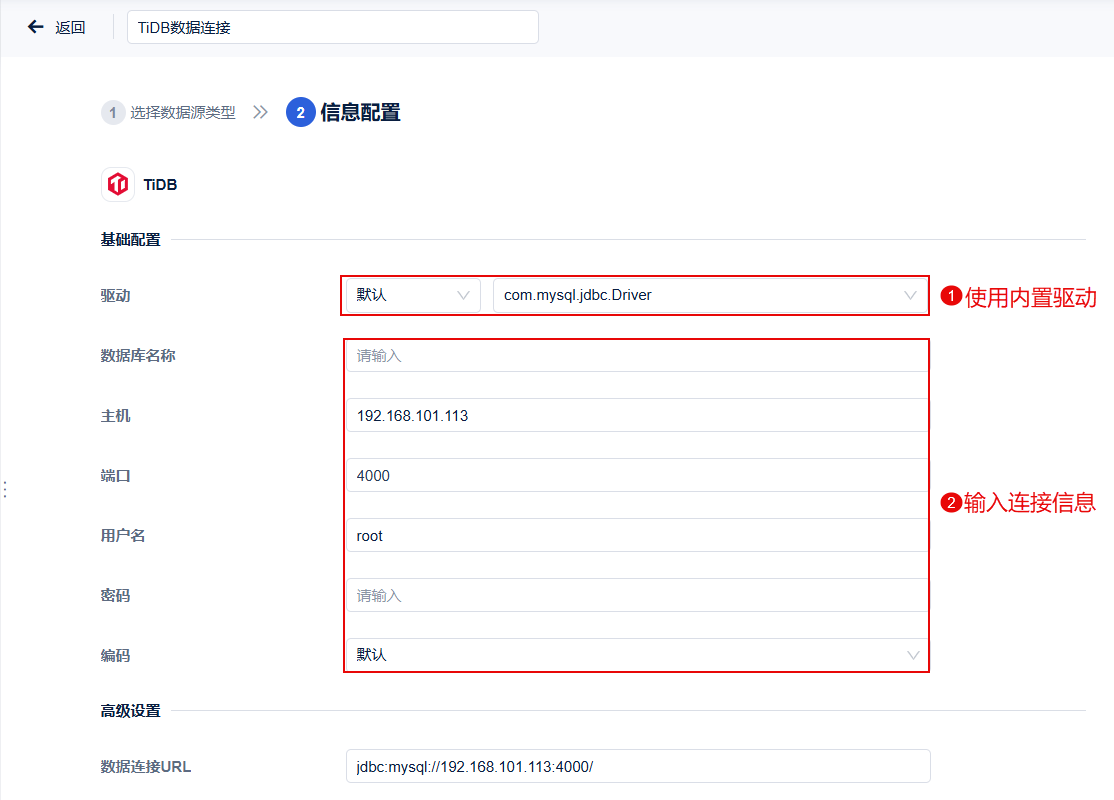Click the 数据库名称 input field

(x=637, y=355)
